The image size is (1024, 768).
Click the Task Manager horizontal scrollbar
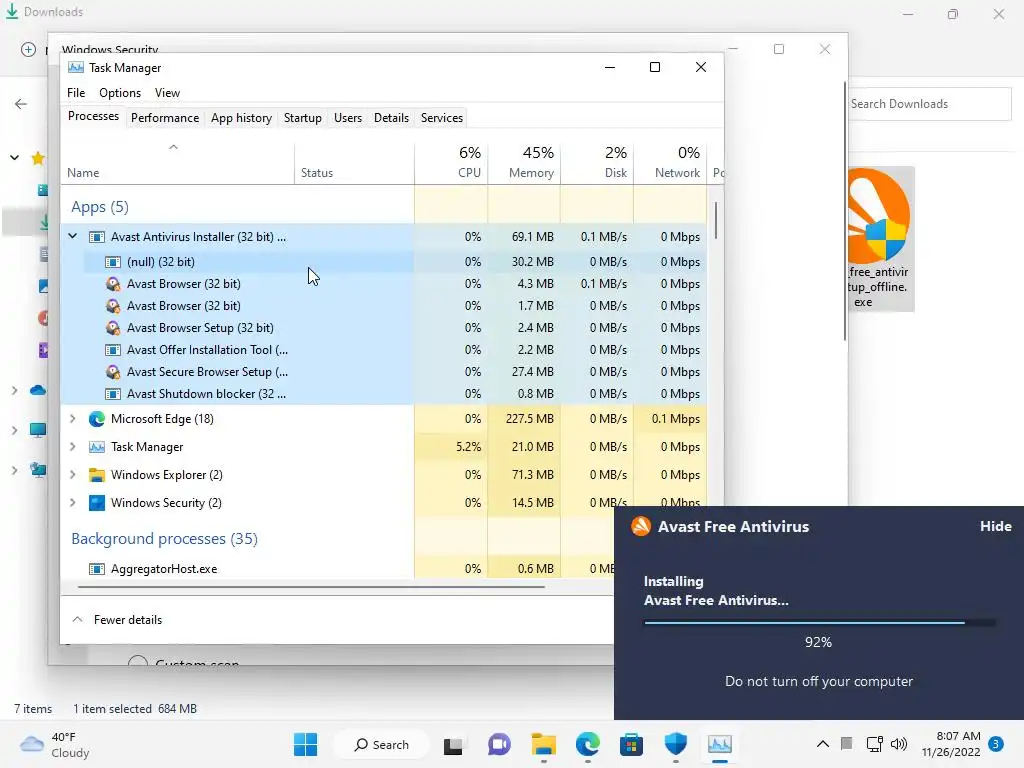pos(311,586)
